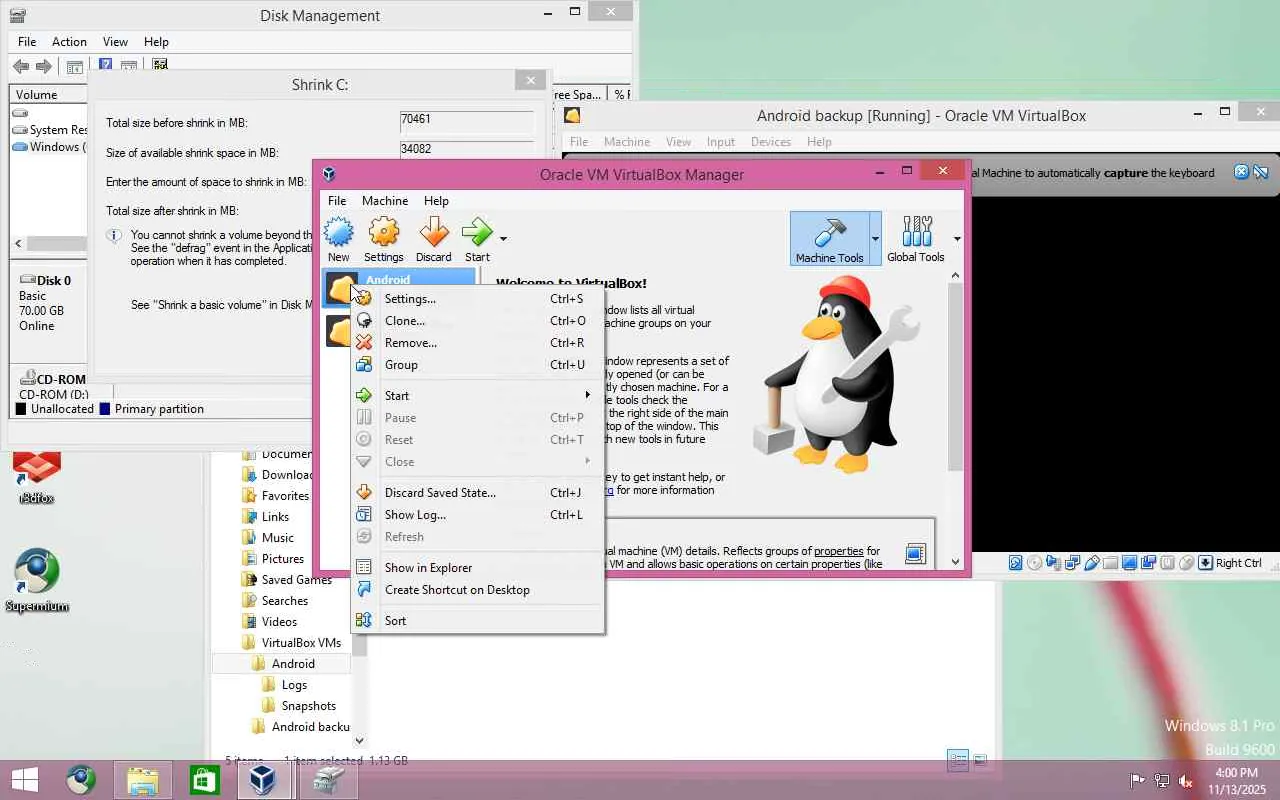The height and width of the screenshot is (800, 1280).
Task: Choose Create Shortcut on Desktop
Action: coord(478,590)
